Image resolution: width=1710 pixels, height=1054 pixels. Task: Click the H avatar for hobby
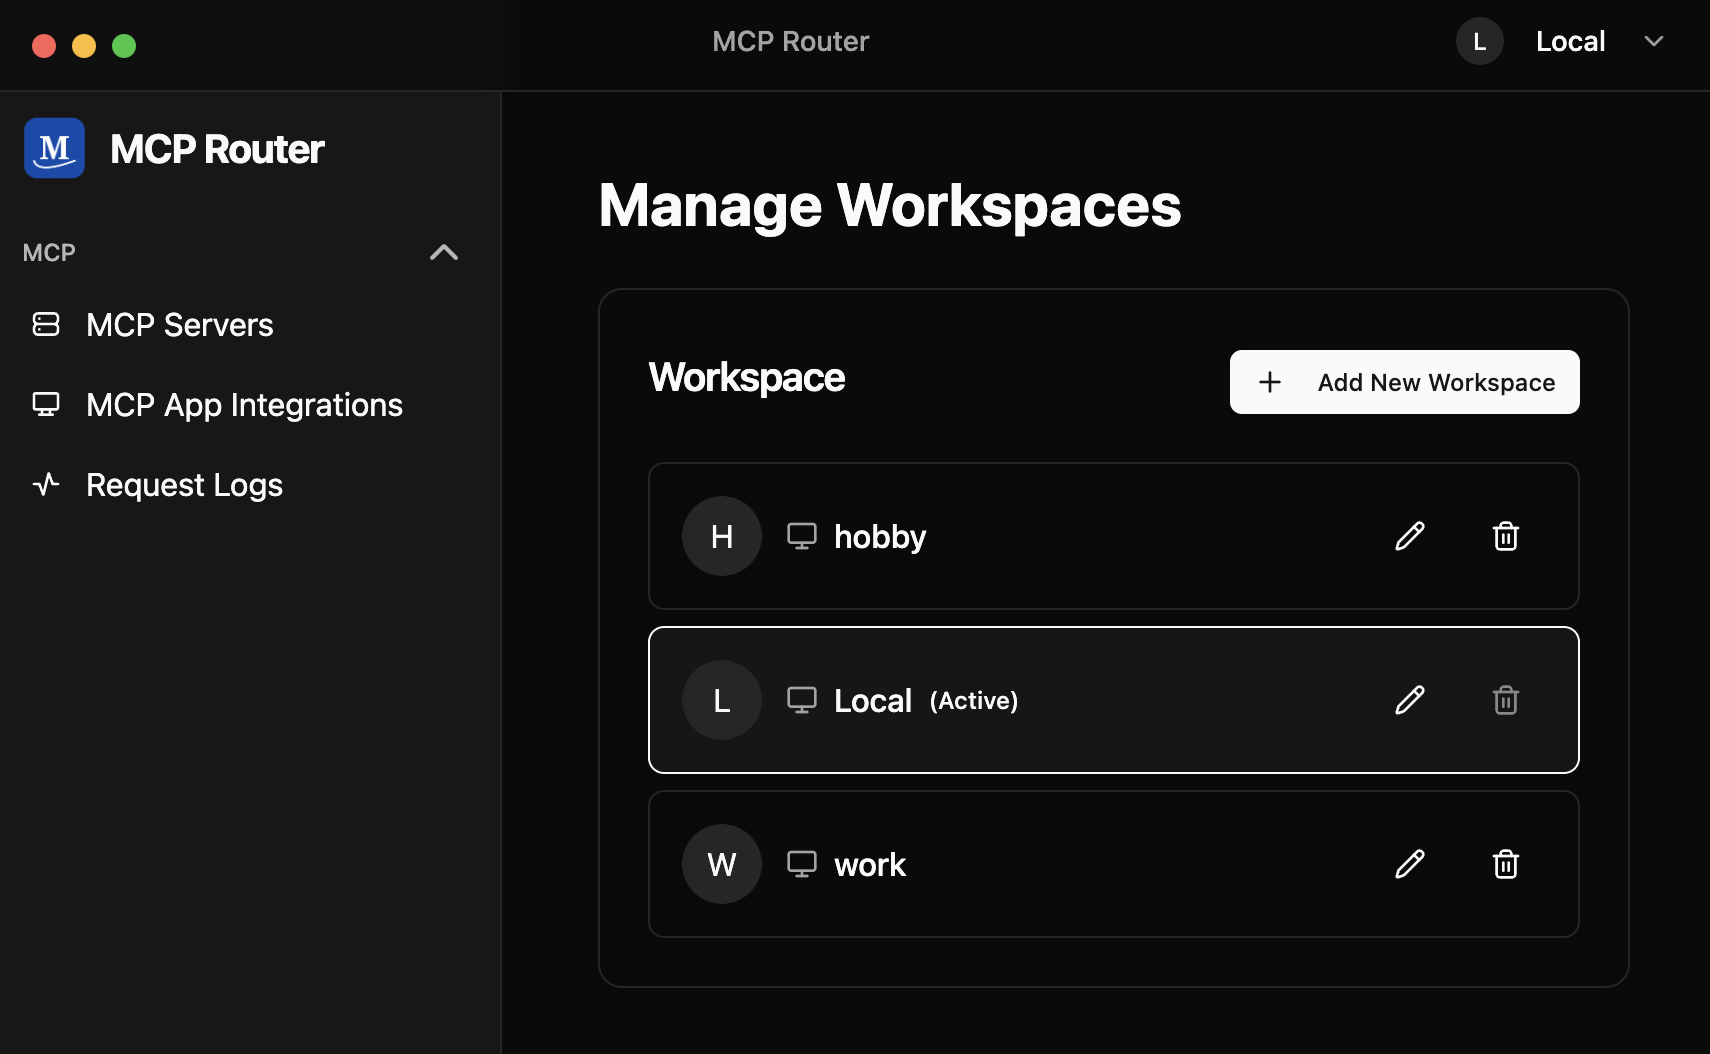coord(721,536)
